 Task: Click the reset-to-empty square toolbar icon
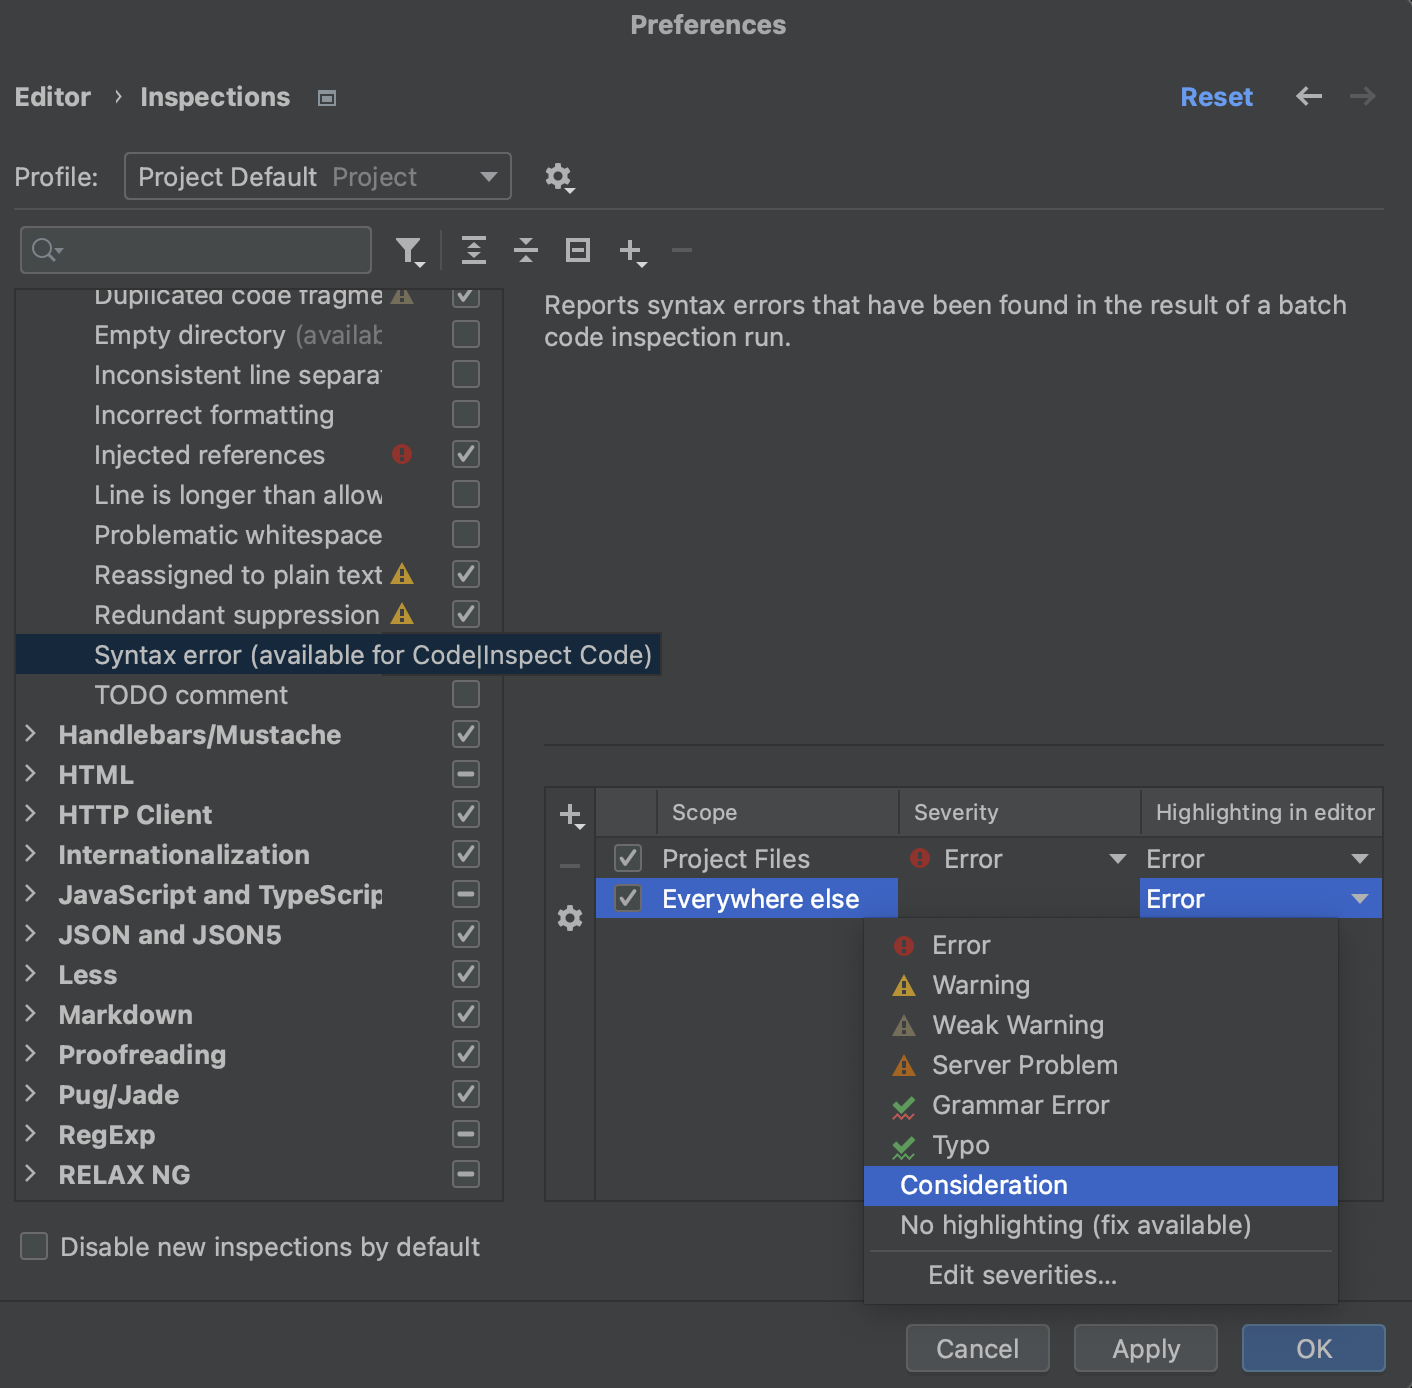pyautogui.click(x=578, y=250)
